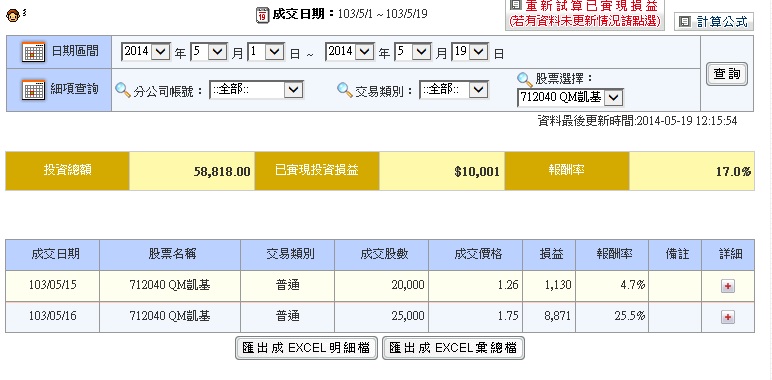The width and height of the screenshot is (772, 380).
Task: Click the calendar icon beside 成交日期
Action: [263, 15]
